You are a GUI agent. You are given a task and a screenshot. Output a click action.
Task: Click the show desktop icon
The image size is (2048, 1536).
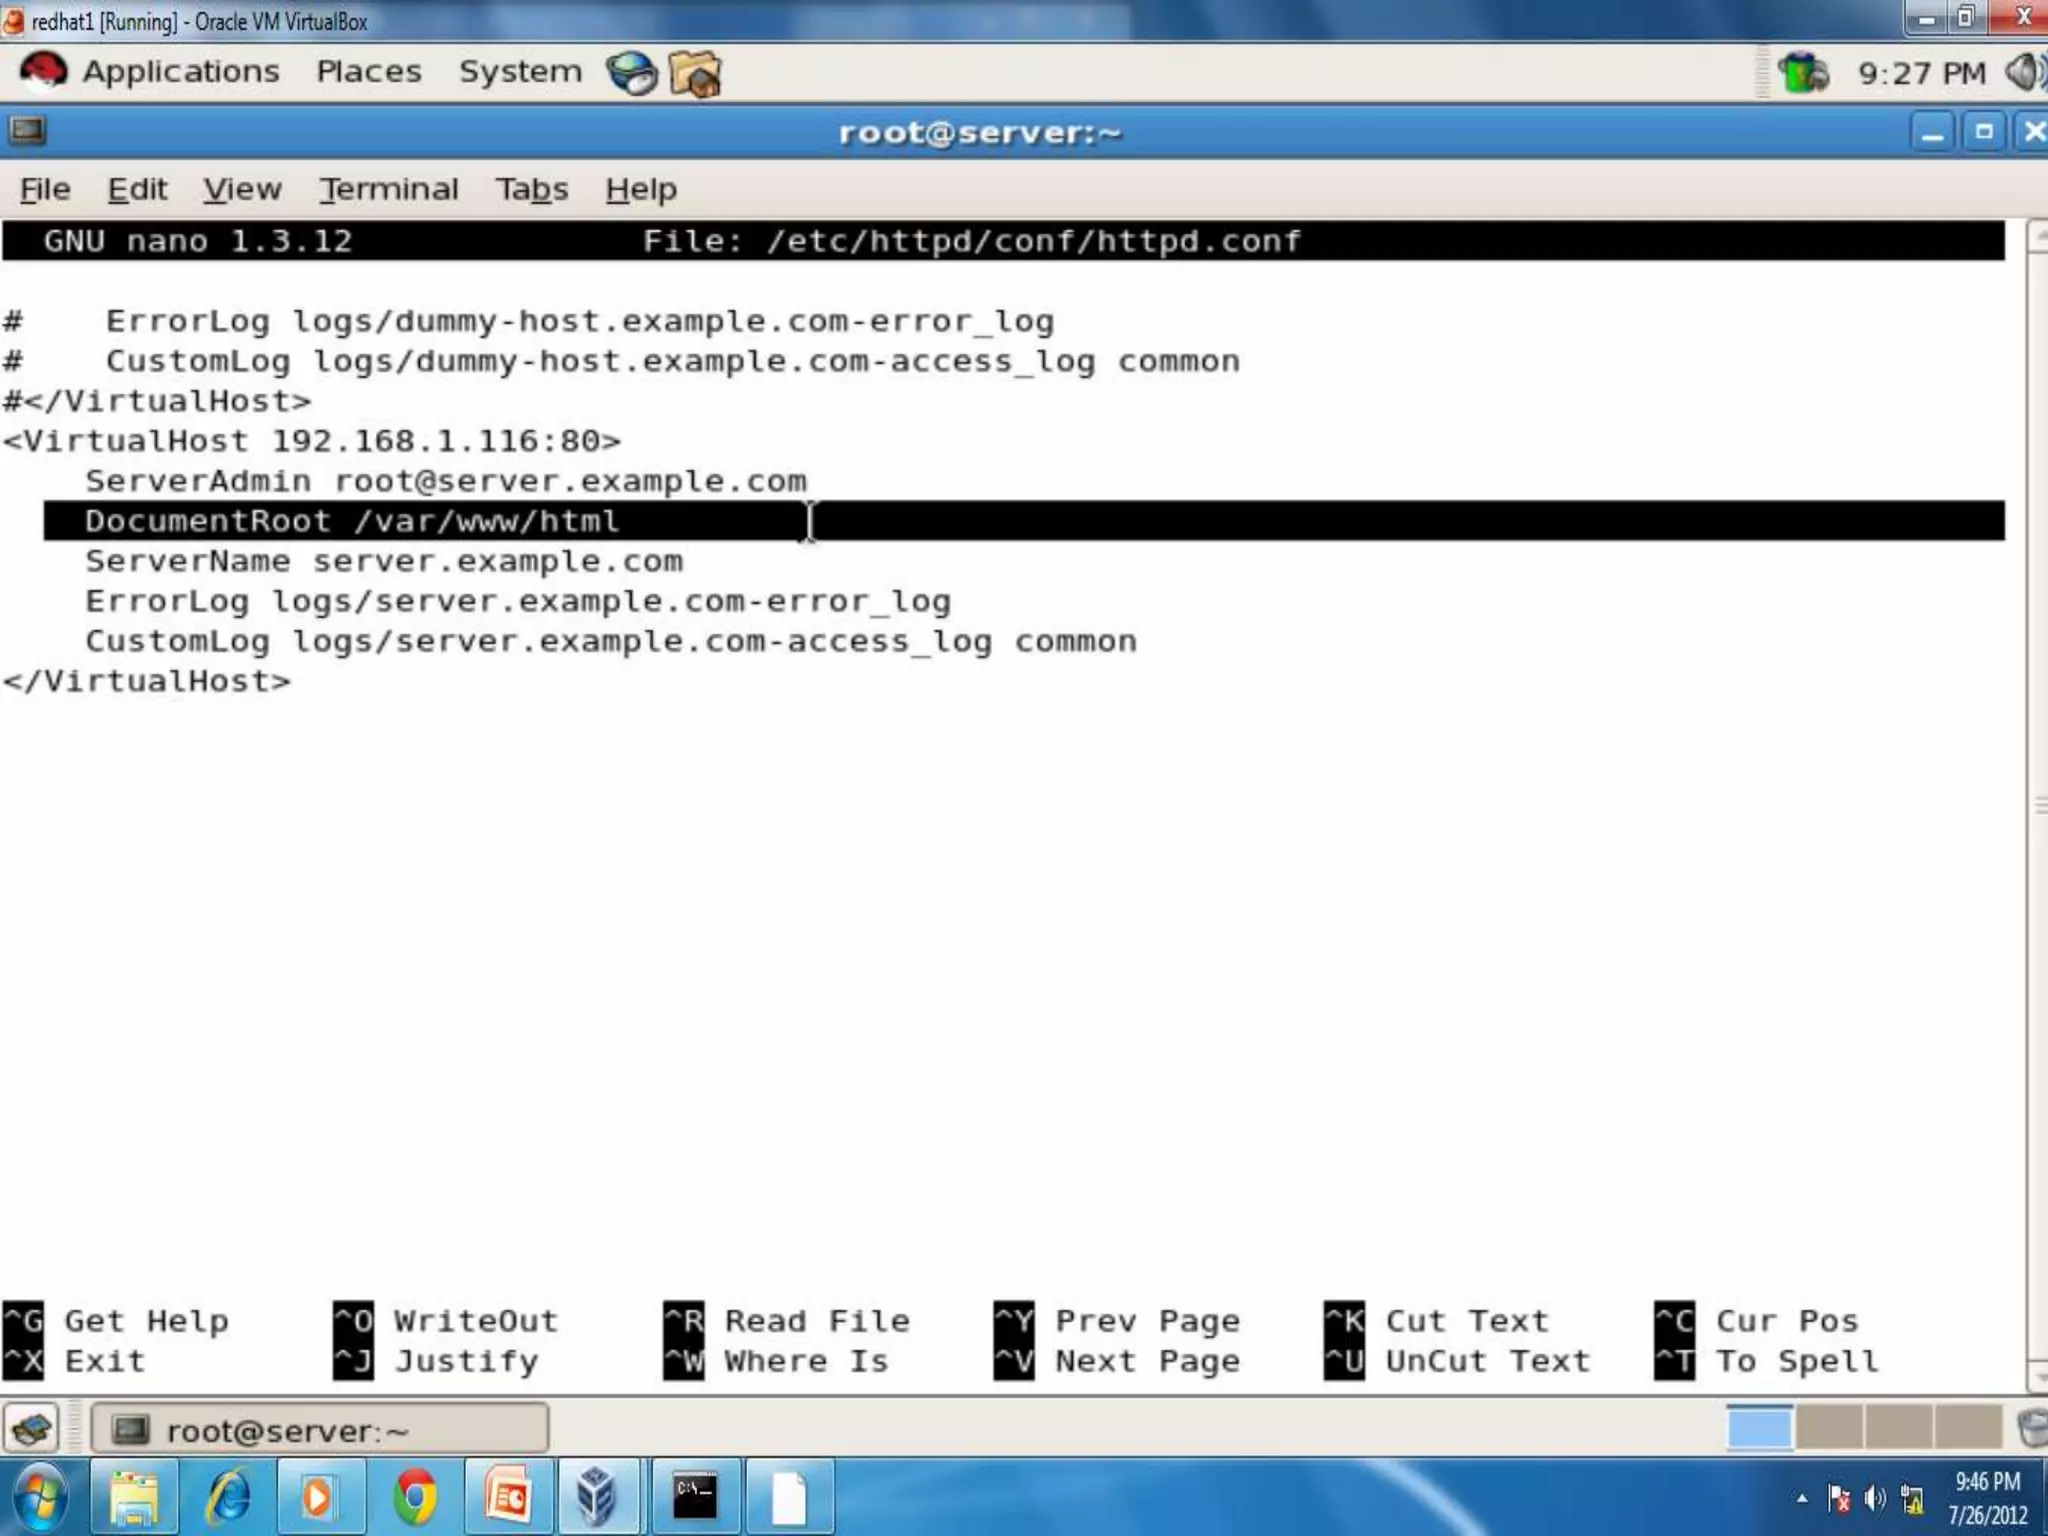point(32,1429)
